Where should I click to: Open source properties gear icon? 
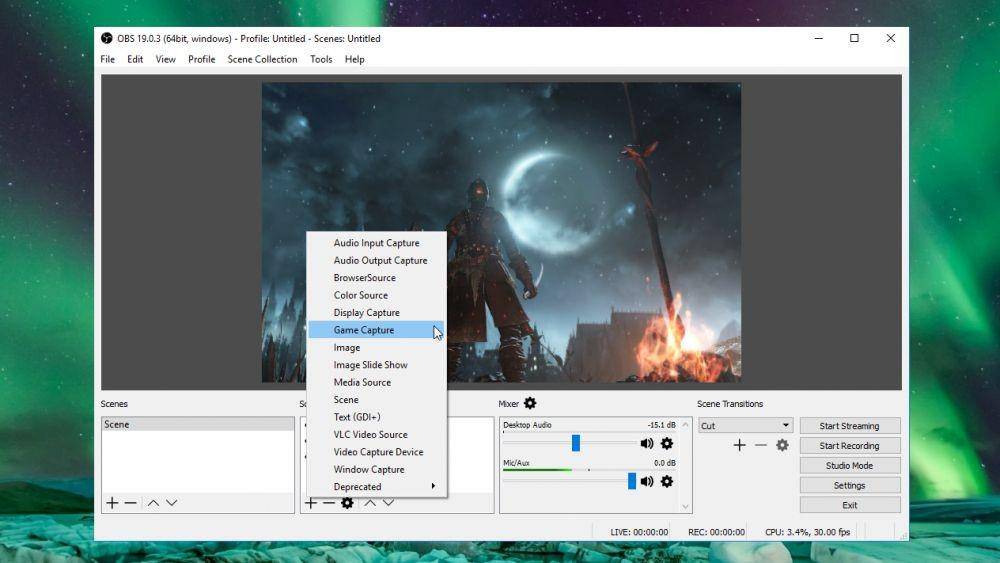(347, 503)
